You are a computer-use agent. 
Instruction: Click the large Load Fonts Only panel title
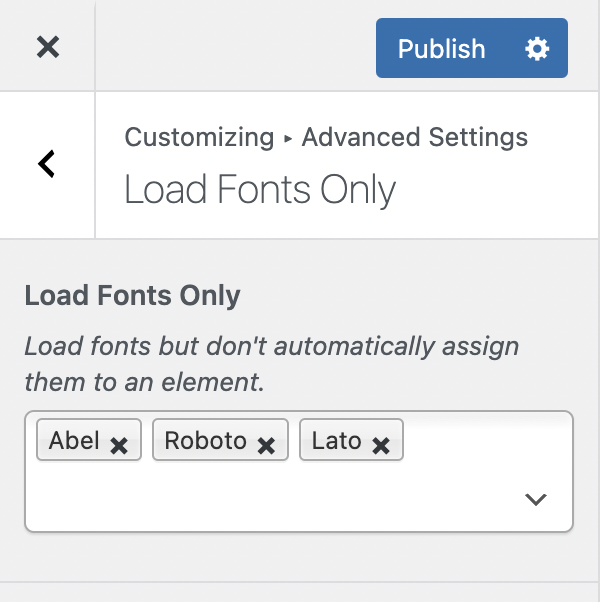coord(259,190)
